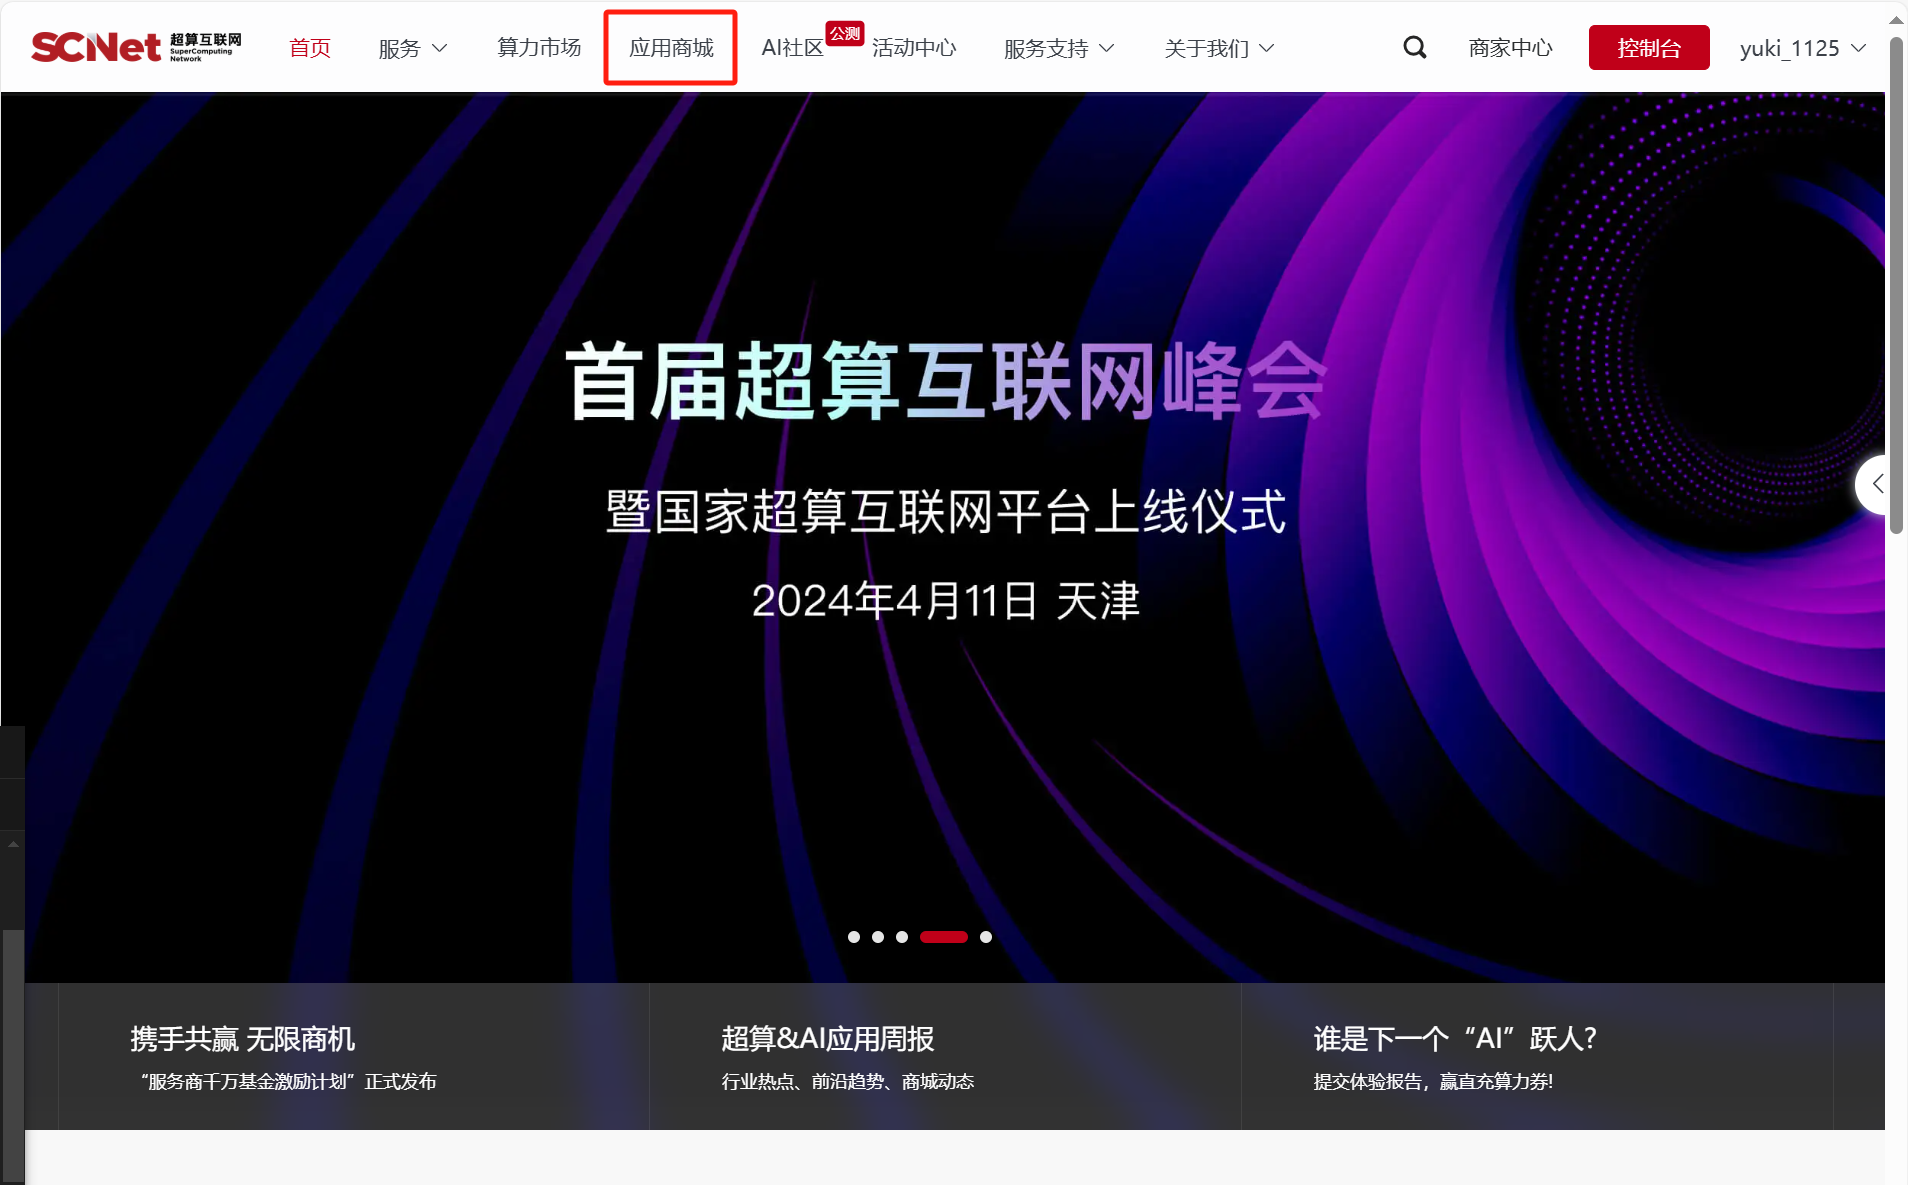Click the side panel collapse arrow
This screenshot has width=1908, height=1185.
click(x=1877, y=484)
